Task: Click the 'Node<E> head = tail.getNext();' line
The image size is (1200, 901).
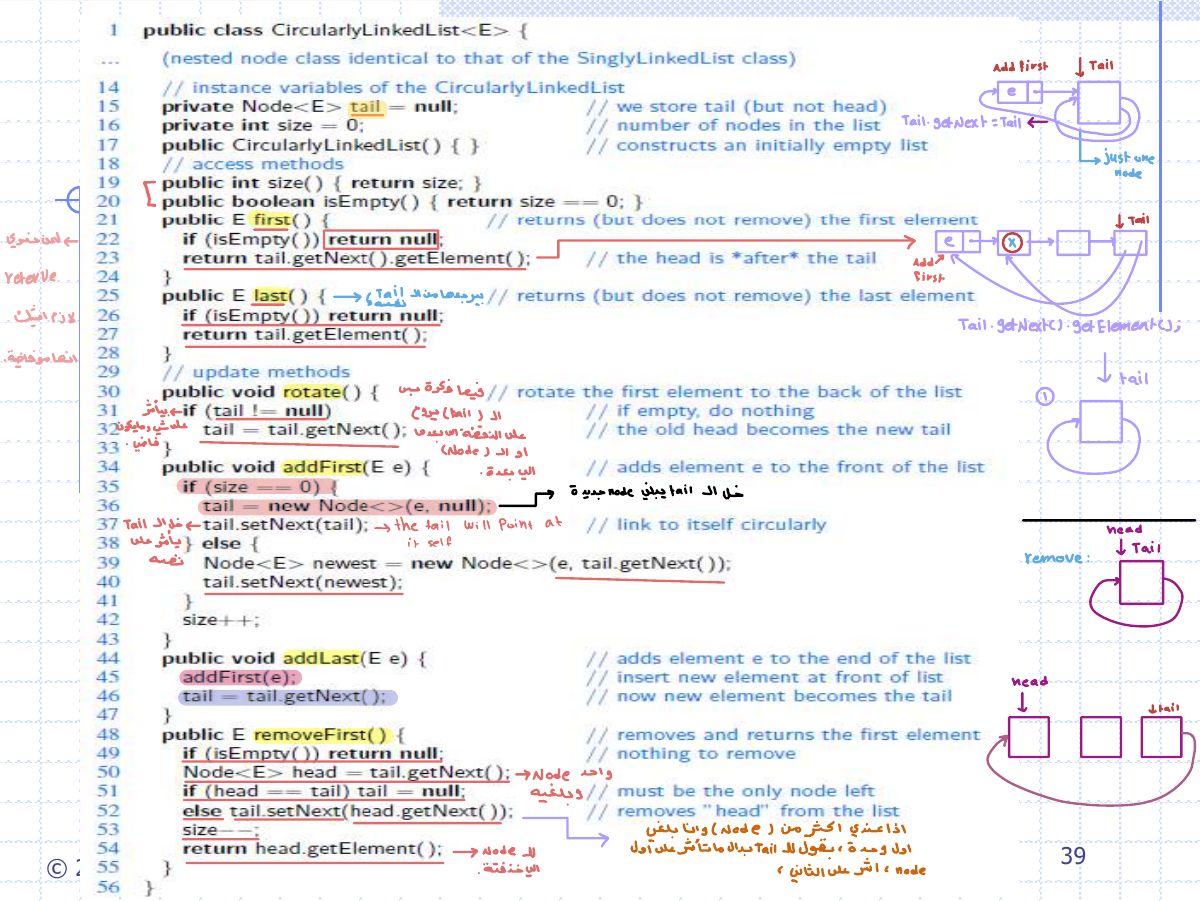Action: (x=346, y=772)
